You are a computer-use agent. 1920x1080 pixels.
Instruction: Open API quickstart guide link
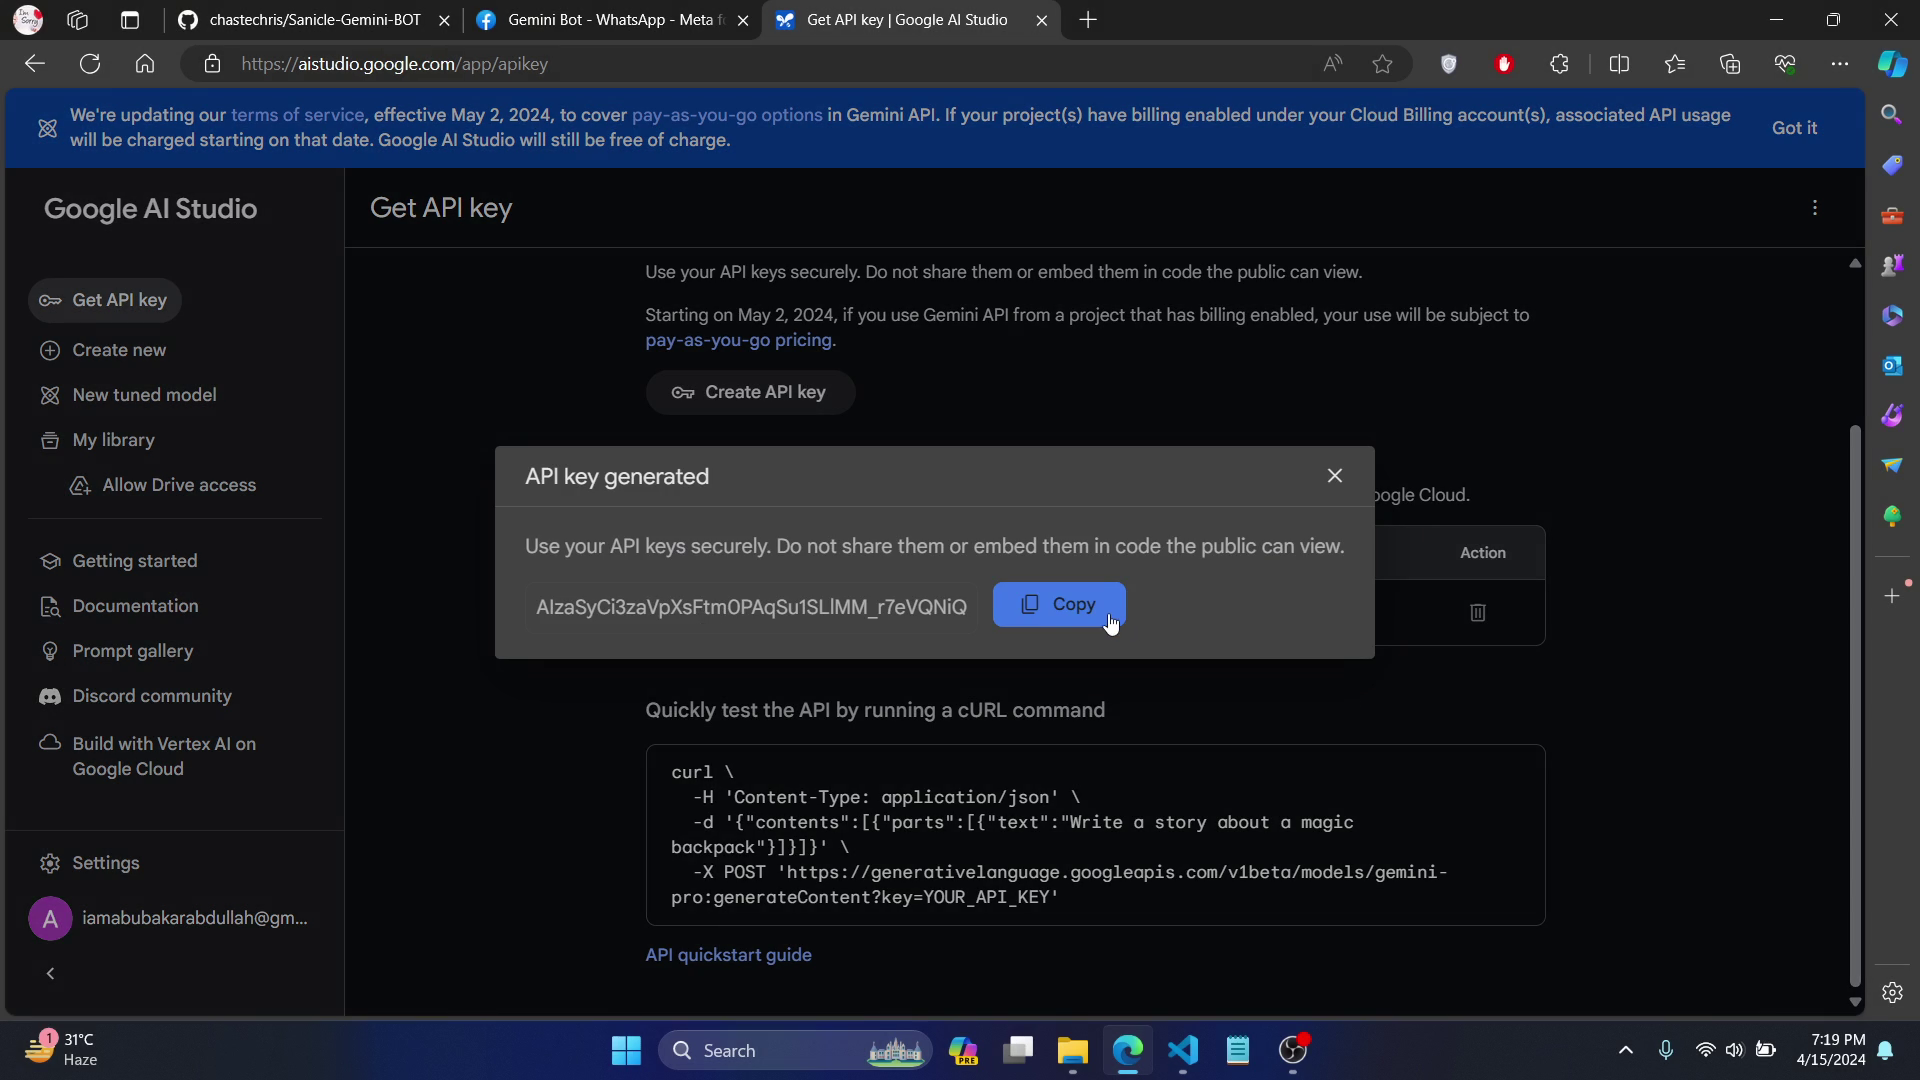coord(727,955)
